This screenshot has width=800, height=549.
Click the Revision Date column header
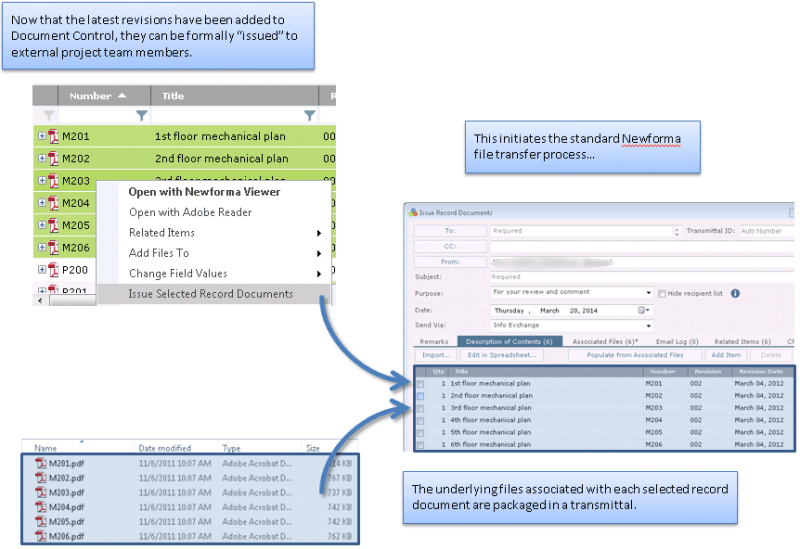(x=761, y=371)
